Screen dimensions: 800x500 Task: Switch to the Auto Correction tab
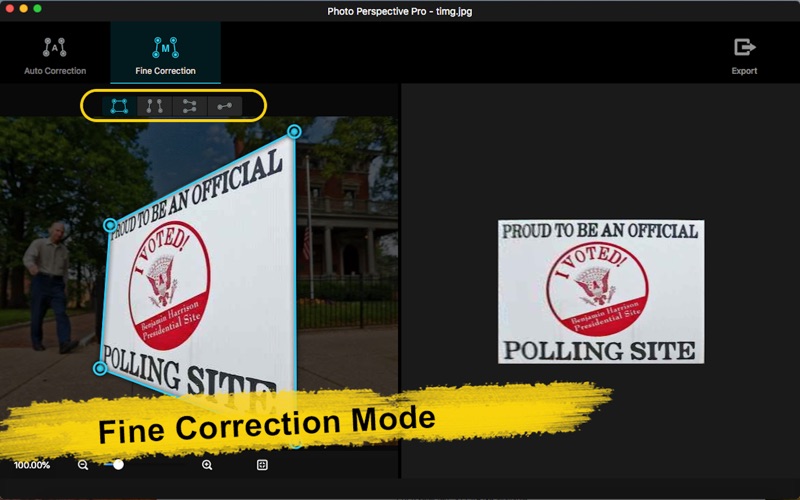click(x=55, y=54)
